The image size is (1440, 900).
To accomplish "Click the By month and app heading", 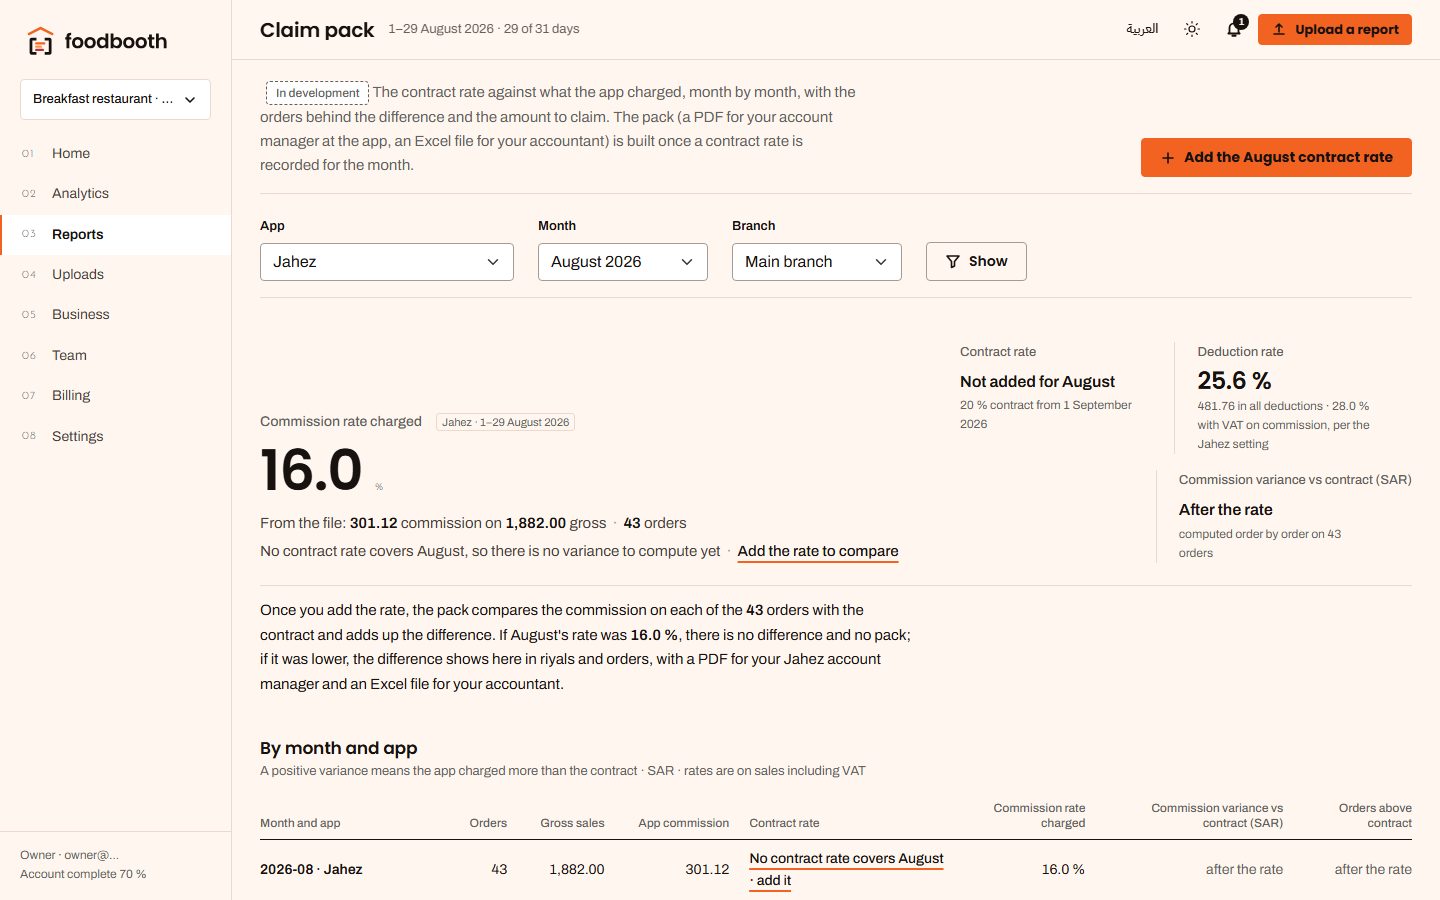I will (339, 748).
